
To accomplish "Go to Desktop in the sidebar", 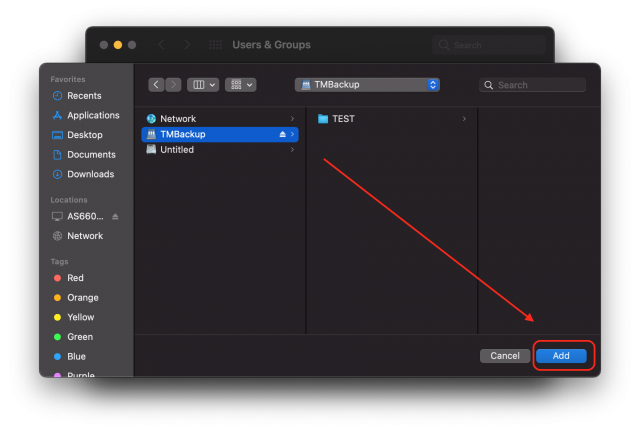I will [84, 135].
